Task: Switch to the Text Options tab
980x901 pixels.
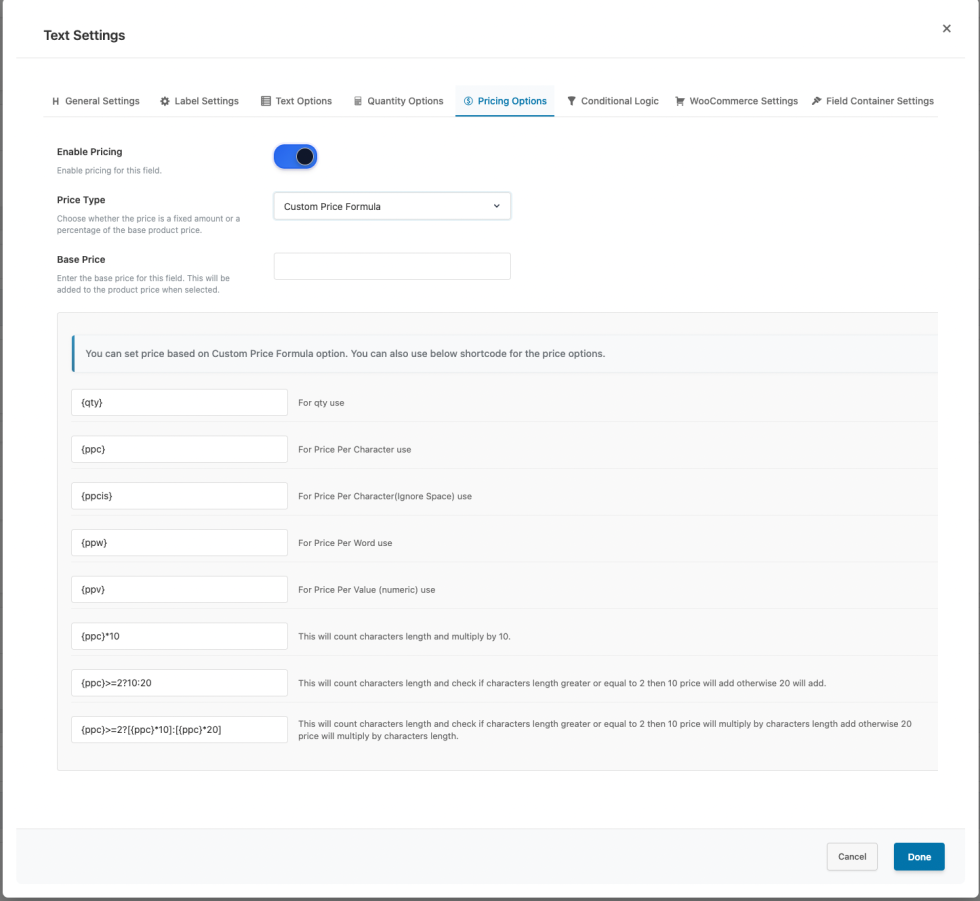Action: coord(296,101)
